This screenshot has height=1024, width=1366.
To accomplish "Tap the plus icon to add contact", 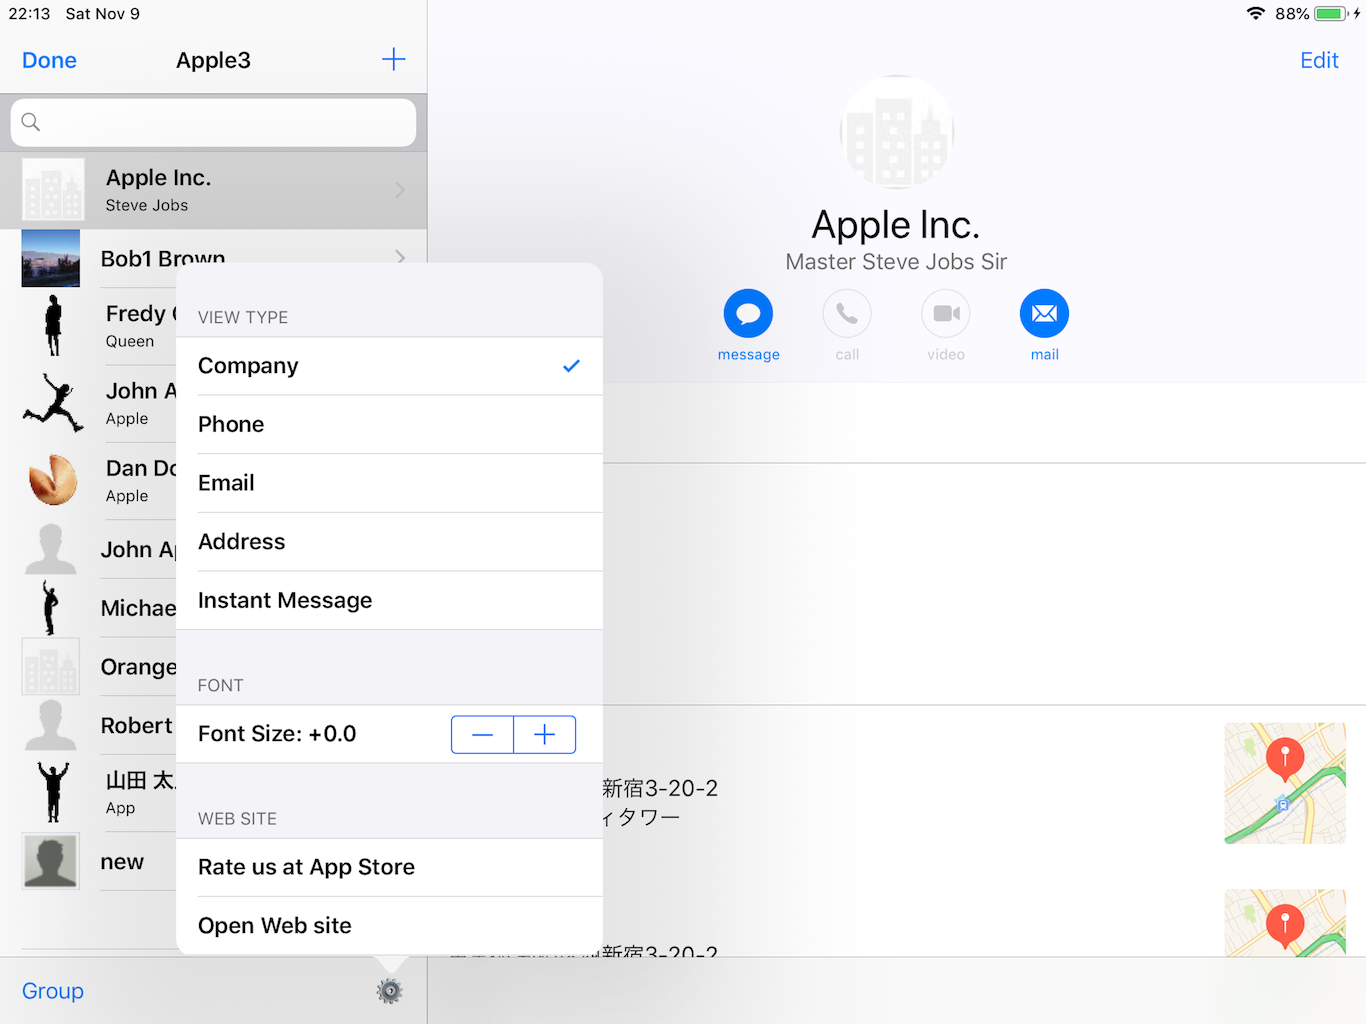I will tap(394, 59).
